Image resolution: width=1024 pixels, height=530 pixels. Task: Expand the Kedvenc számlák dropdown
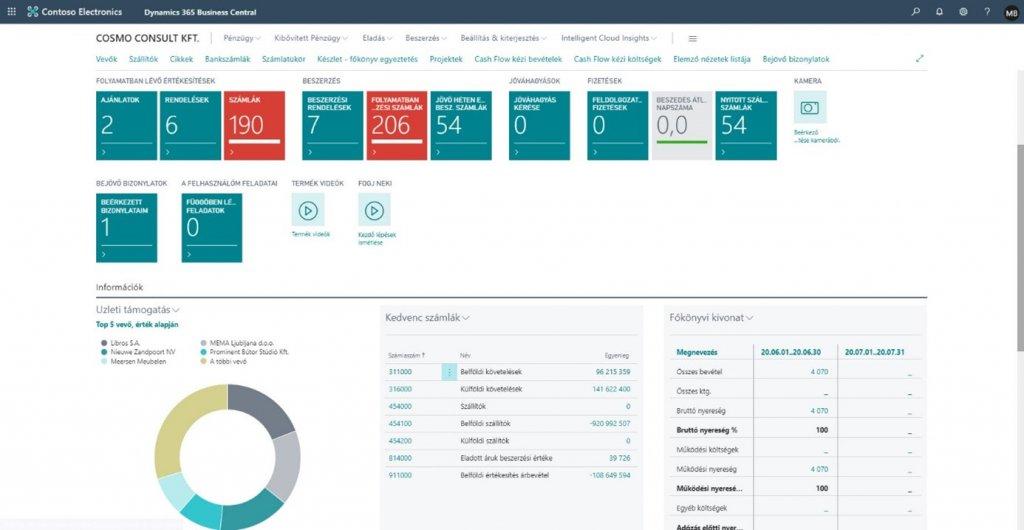tap(466, 318)
